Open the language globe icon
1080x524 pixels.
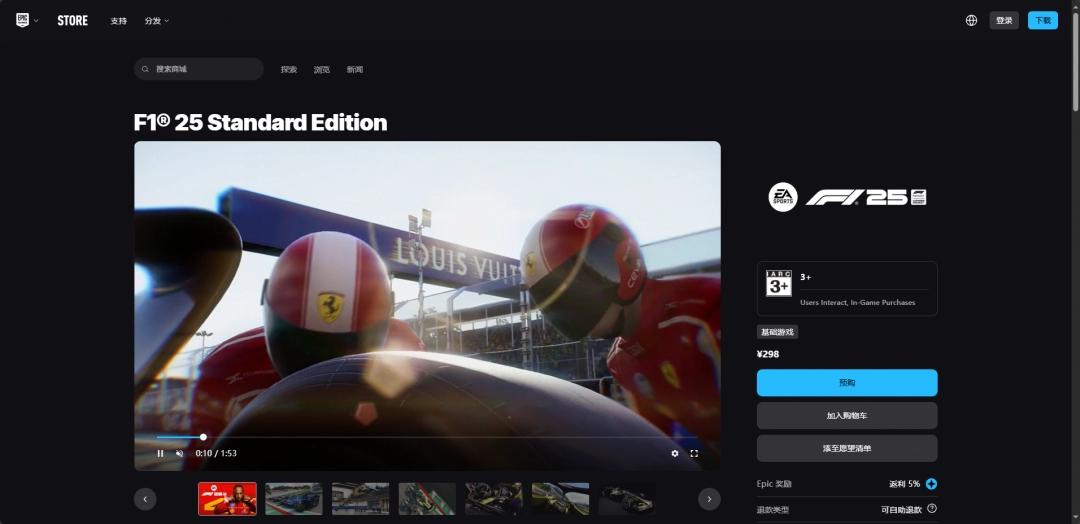[x=971, y=20]
